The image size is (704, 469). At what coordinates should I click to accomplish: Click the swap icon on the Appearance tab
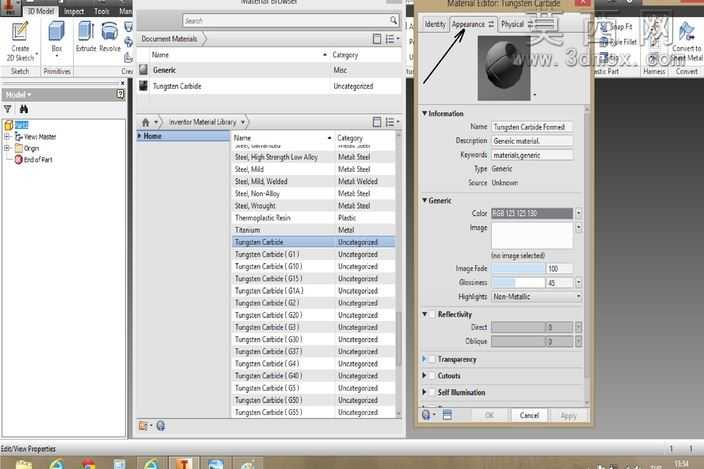[491, 24]
